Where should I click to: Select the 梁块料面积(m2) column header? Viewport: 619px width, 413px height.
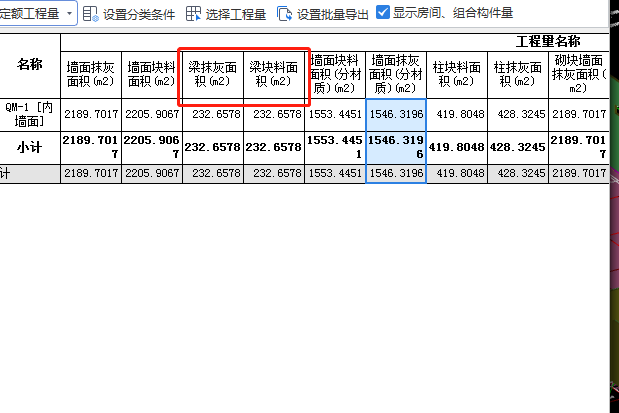(274, 75)
